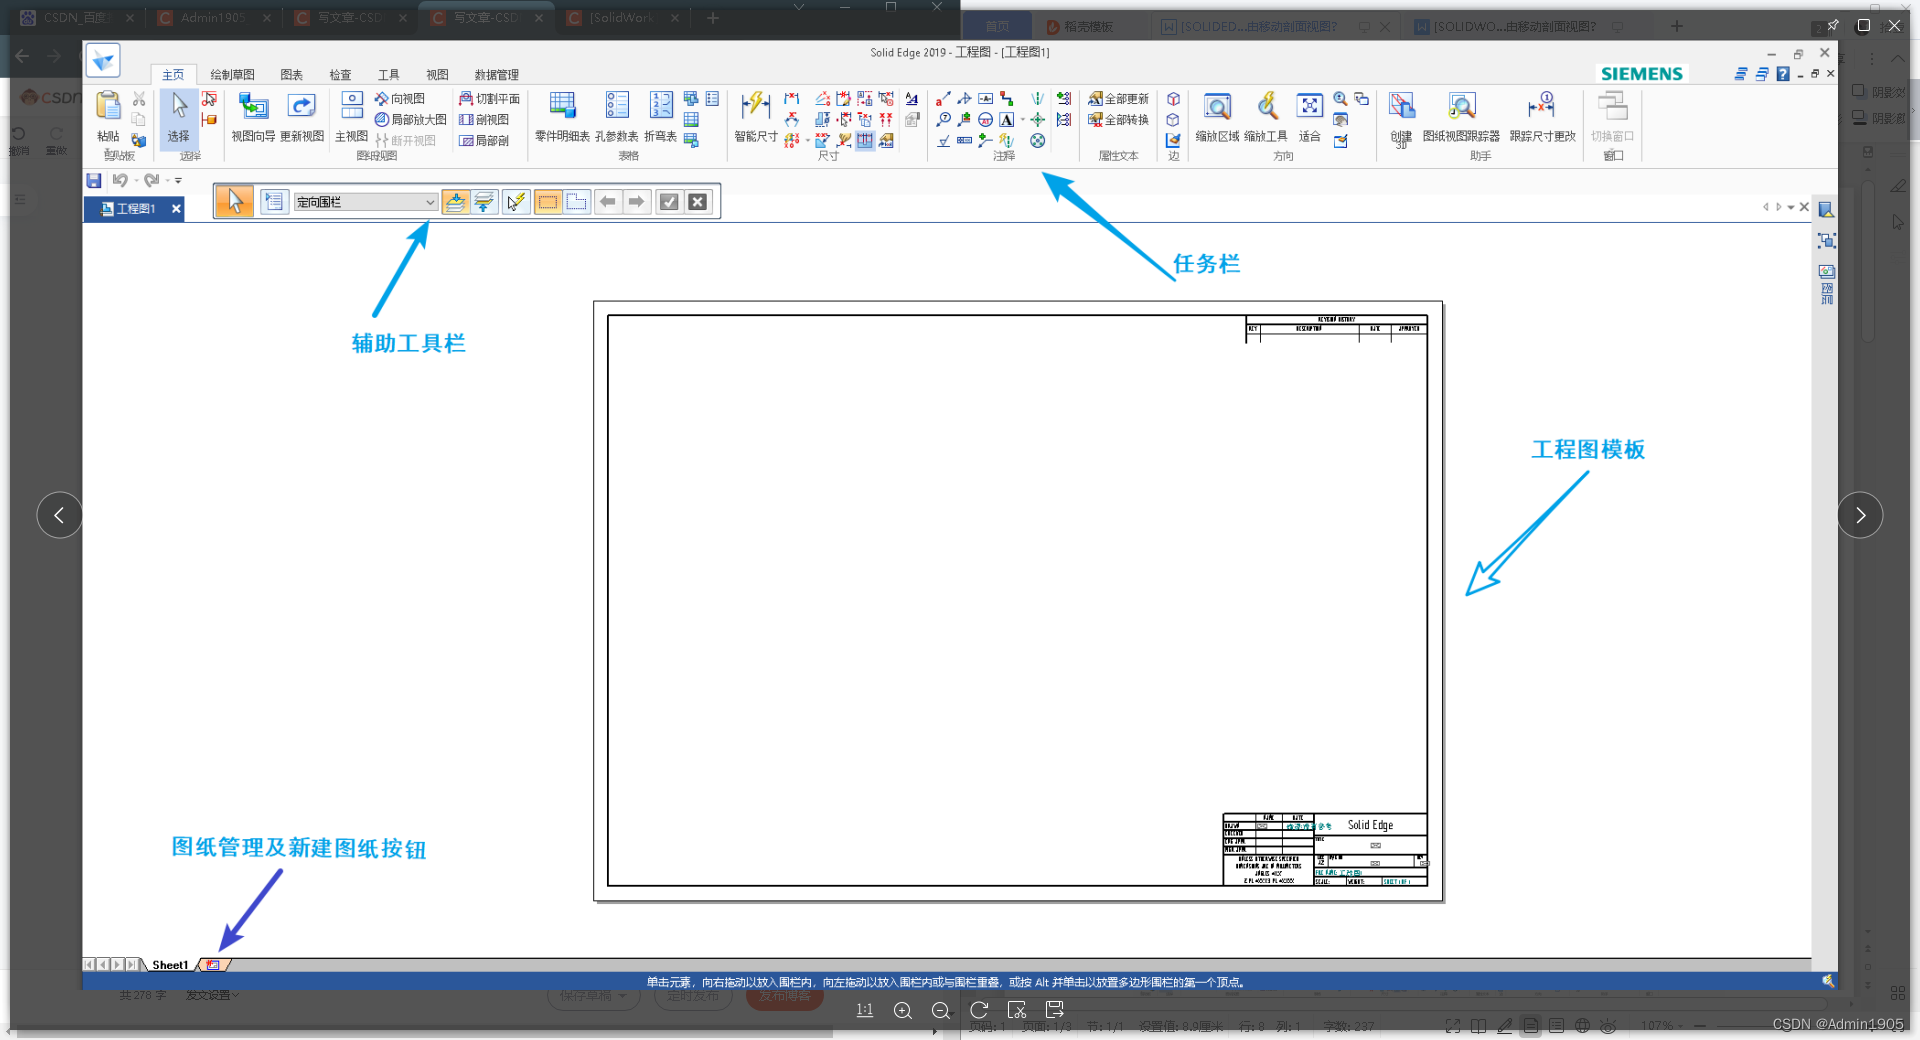The image size is (1920, 1040).
Task: Click the Fit (适合) view icon
Action: 1309,117
